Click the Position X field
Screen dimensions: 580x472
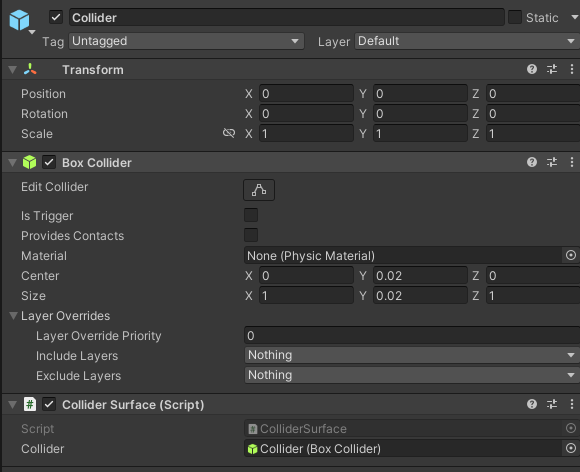click(x=306, y=94)
